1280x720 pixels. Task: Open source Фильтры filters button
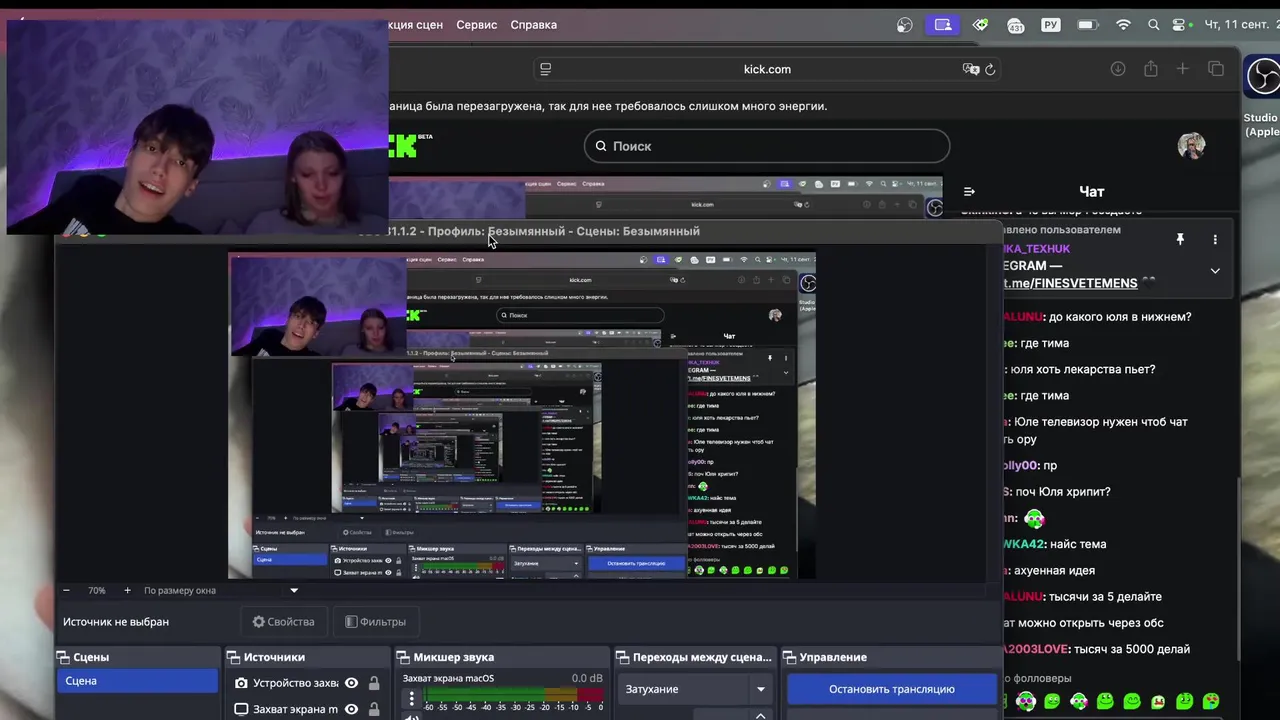click(376, 622)
